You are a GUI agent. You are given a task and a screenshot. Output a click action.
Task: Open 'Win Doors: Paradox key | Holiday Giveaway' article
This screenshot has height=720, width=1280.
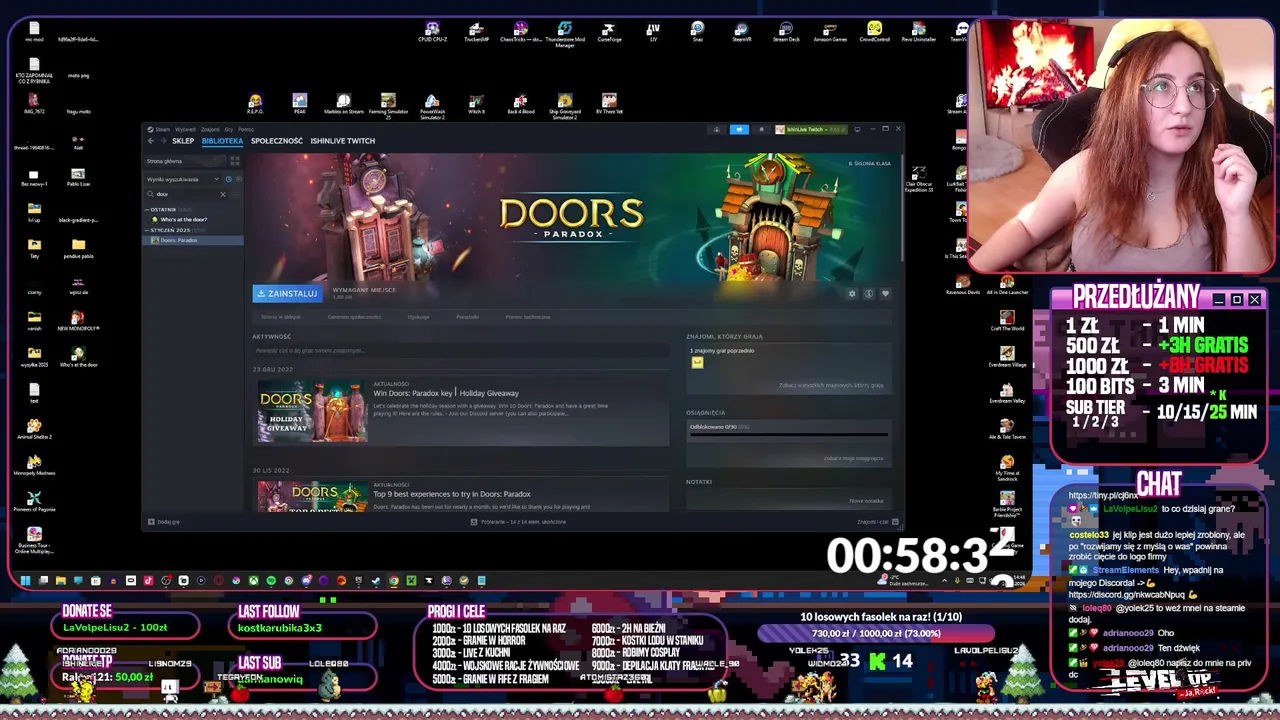(x=446, y=393)
